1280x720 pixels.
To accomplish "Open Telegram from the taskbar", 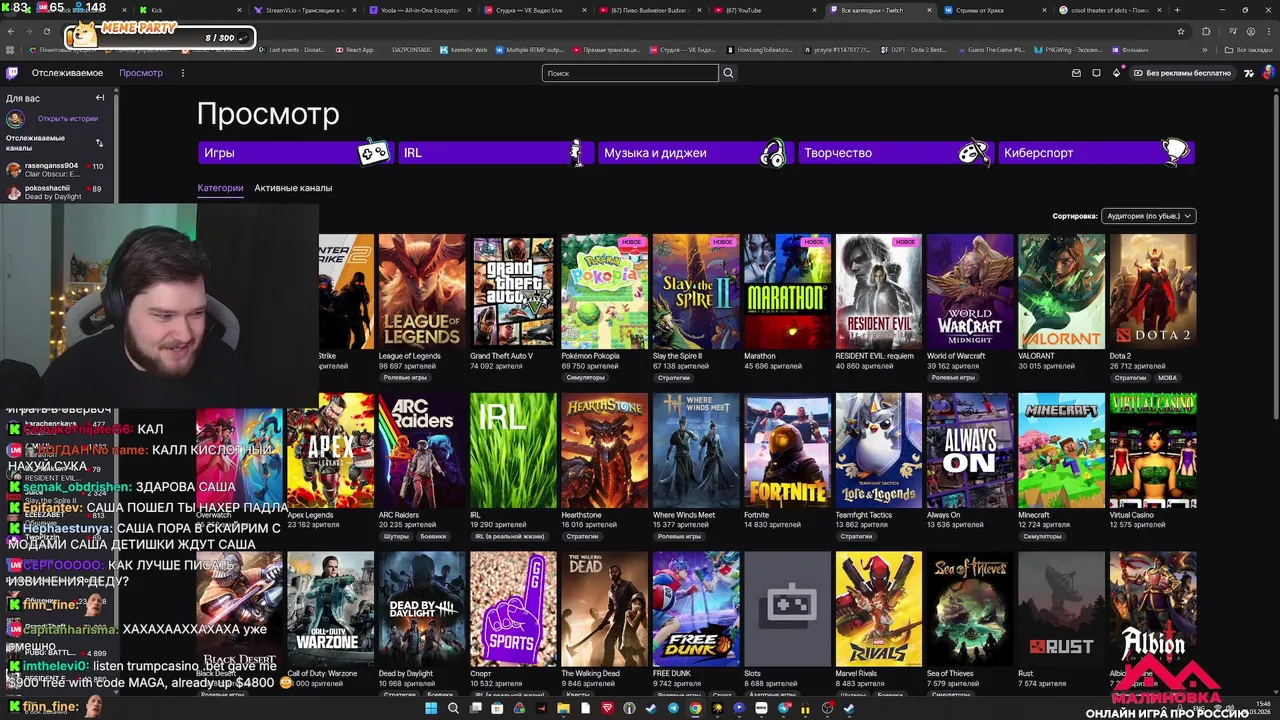I will tap(673, 708).
